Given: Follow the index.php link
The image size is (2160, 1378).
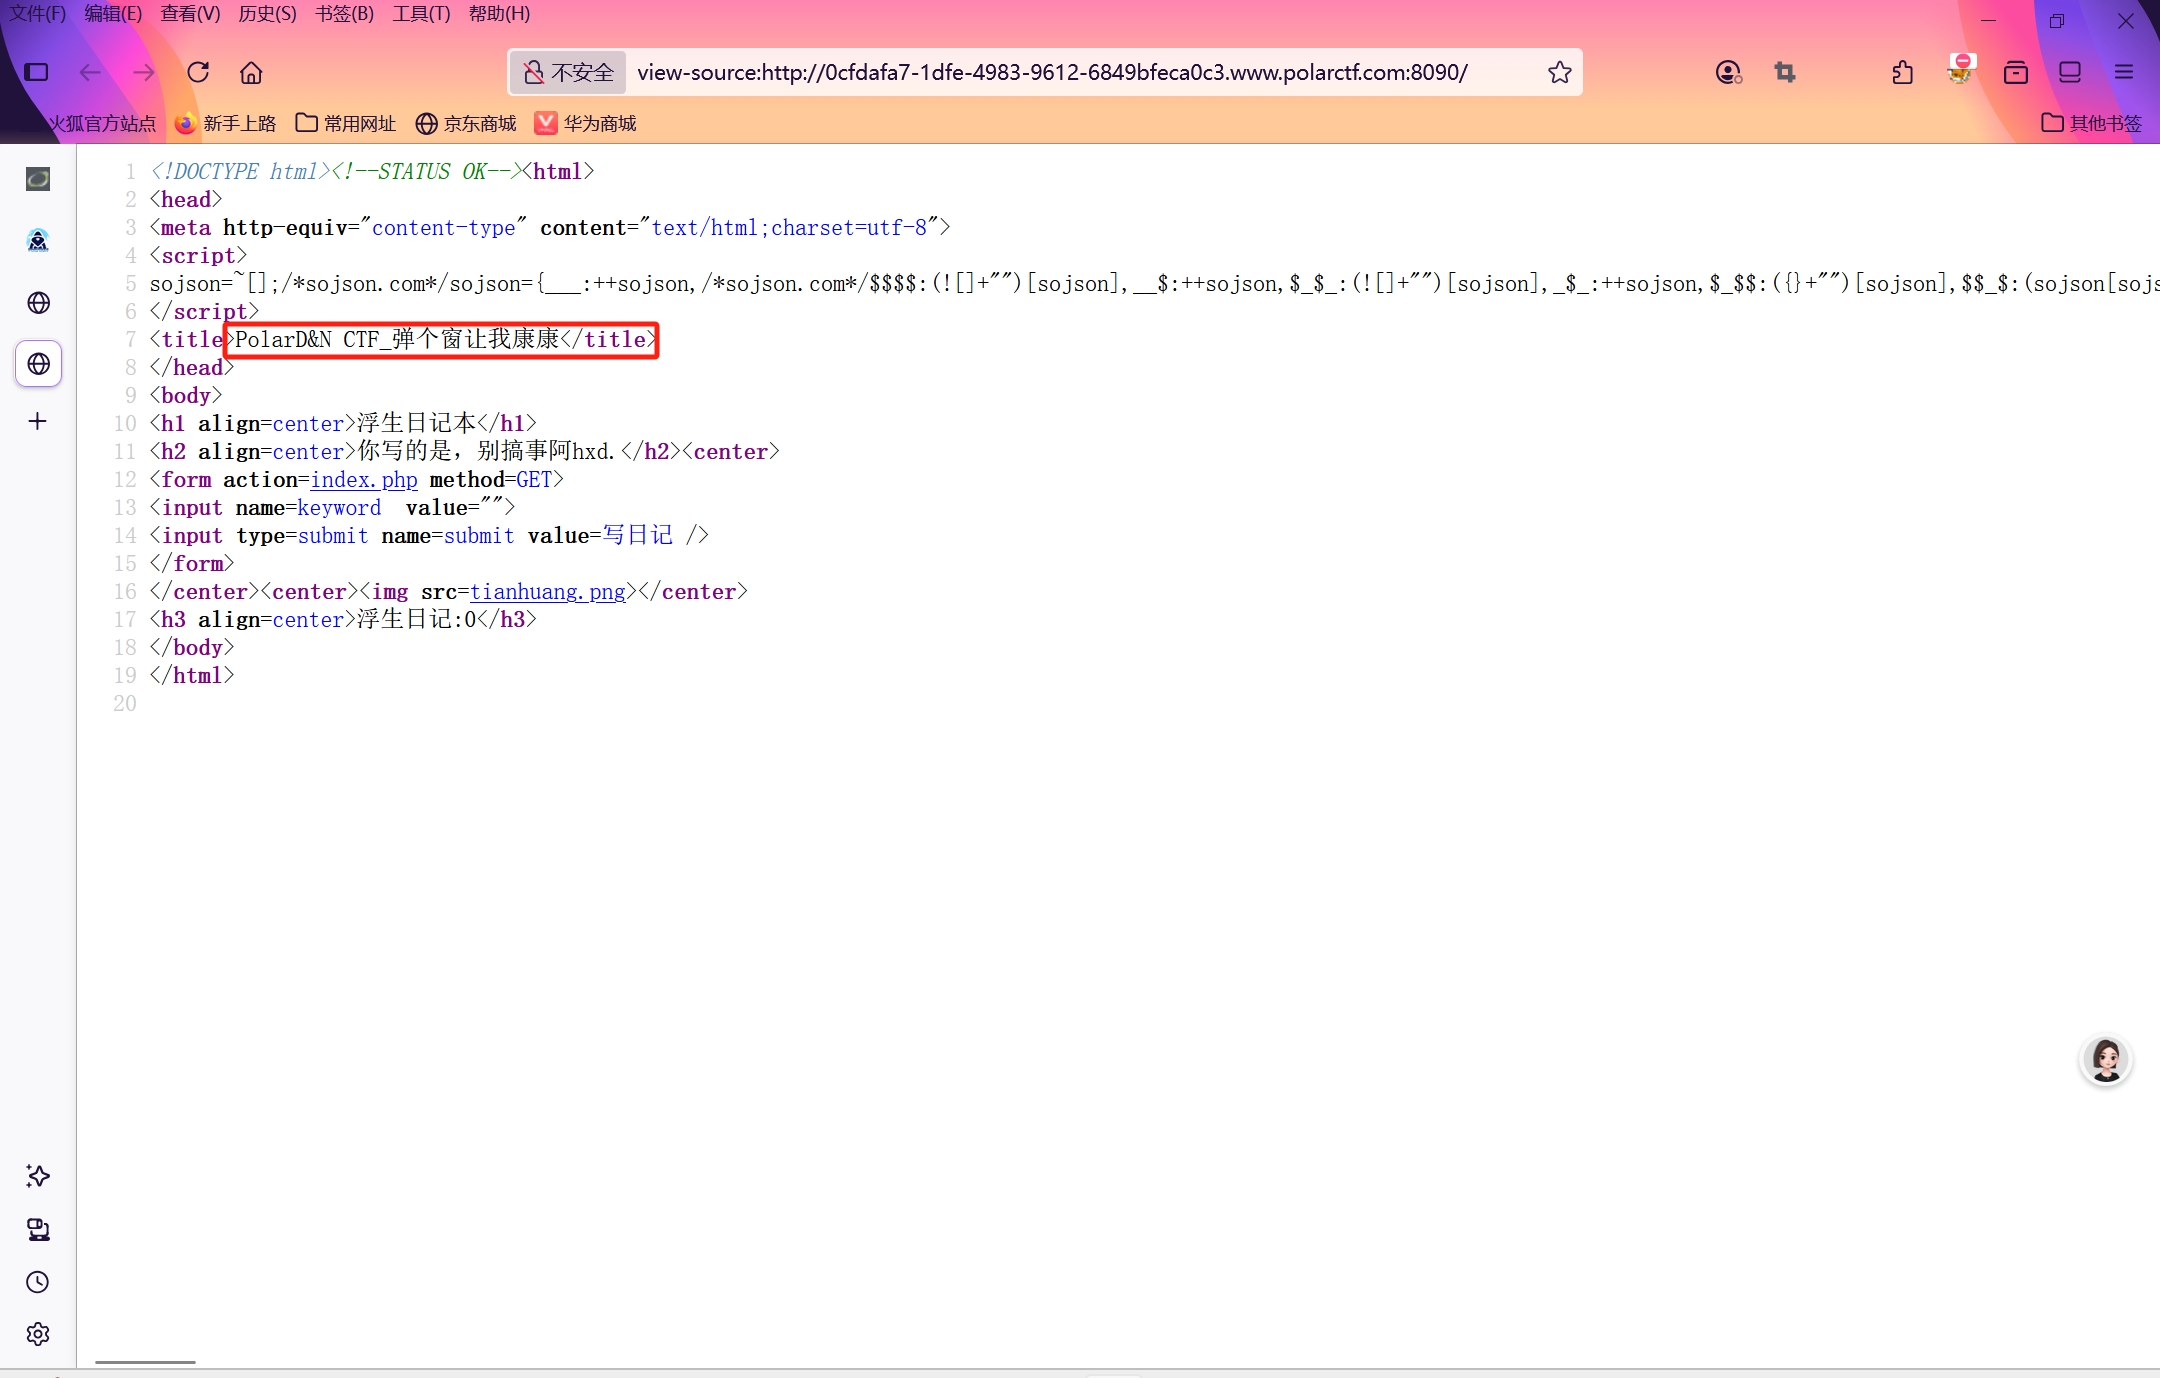Looking at the screenshot, I should (364, 480).
